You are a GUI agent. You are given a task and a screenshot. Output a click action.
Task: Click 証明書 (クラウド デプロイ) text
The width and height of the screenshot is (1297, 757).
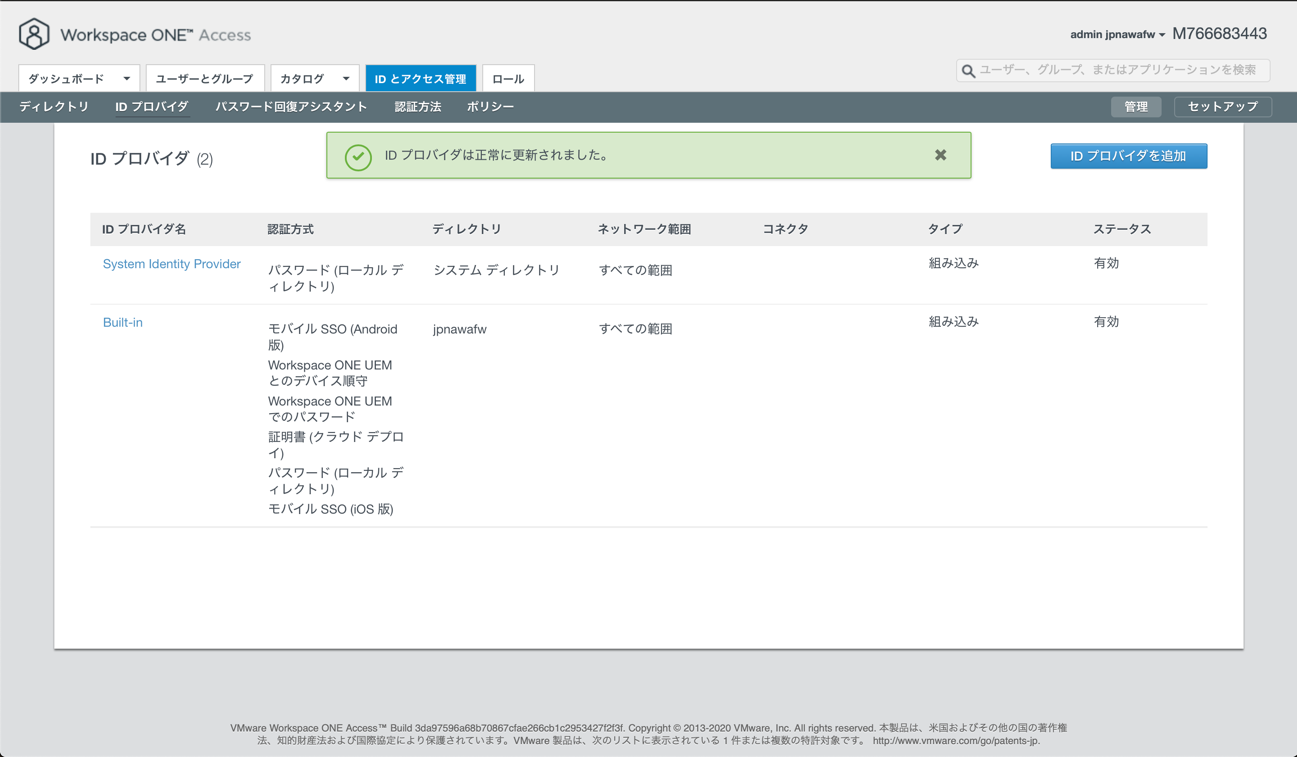336,445
